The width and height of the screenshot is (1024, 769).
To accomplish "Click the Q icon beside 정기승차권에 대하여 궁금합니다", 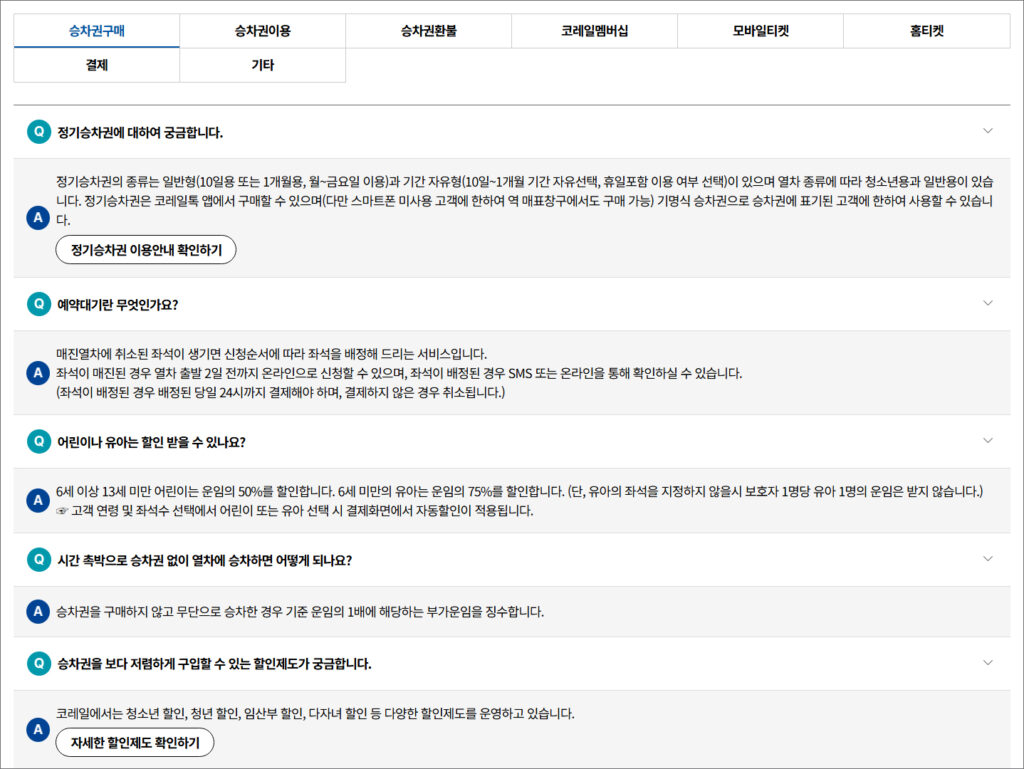I will coord(38,132).
